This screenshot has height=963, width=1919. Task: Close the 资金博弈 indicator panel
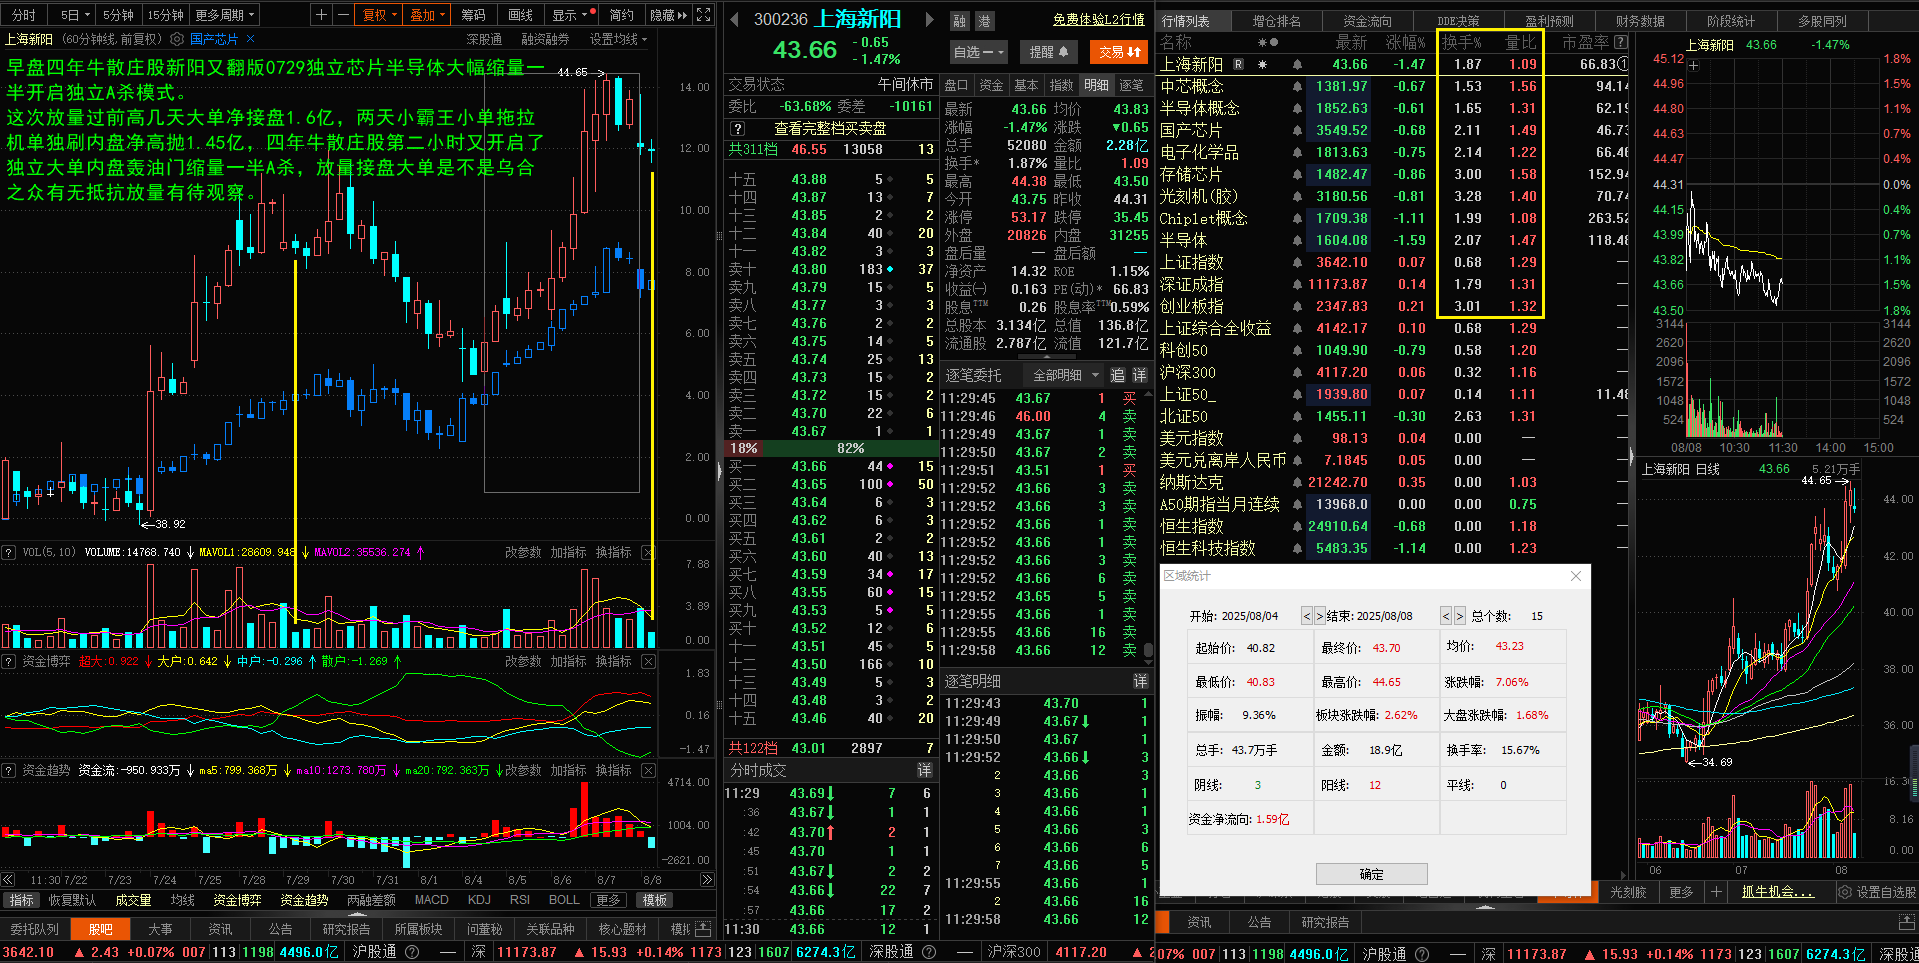(x=648, y=661)
